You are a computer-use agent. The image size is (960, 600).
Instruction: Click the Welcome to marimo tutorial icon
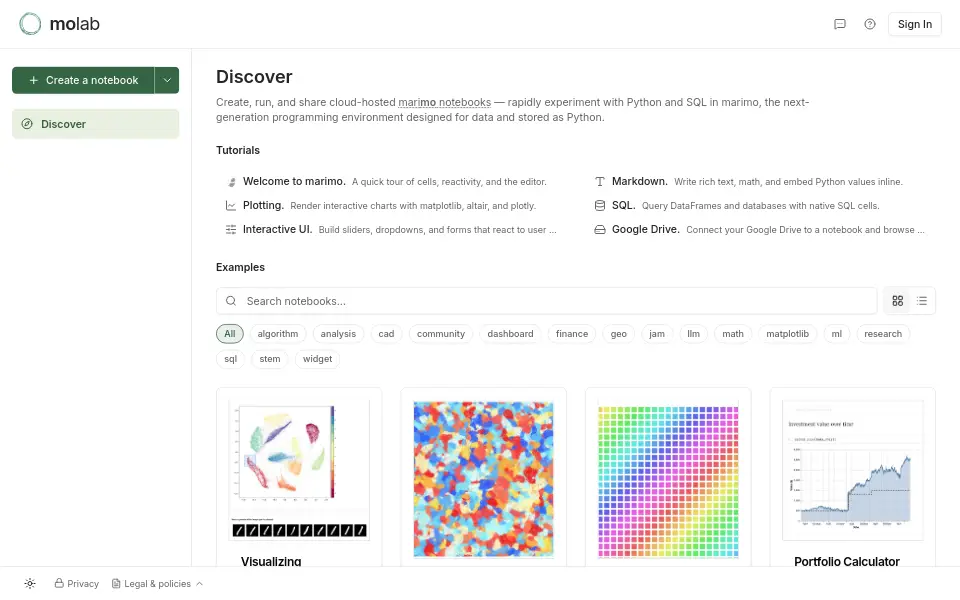tap(231, 182)
